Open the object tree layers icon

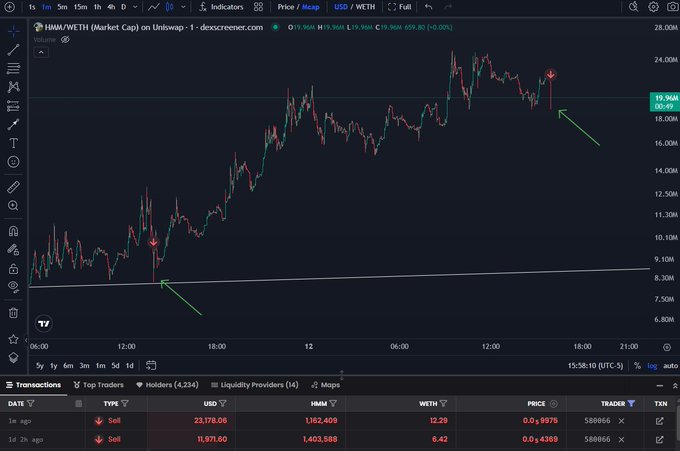13,358
